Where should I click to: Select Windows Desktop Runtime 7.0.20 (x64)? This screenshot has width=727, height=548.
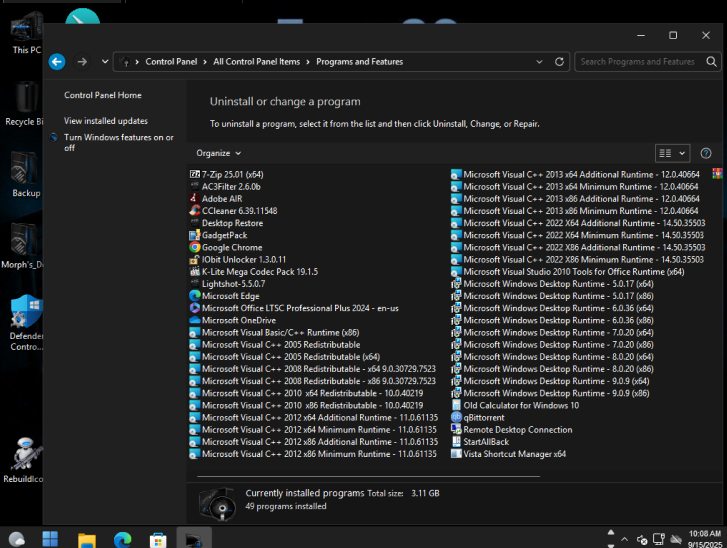[552, 332]
